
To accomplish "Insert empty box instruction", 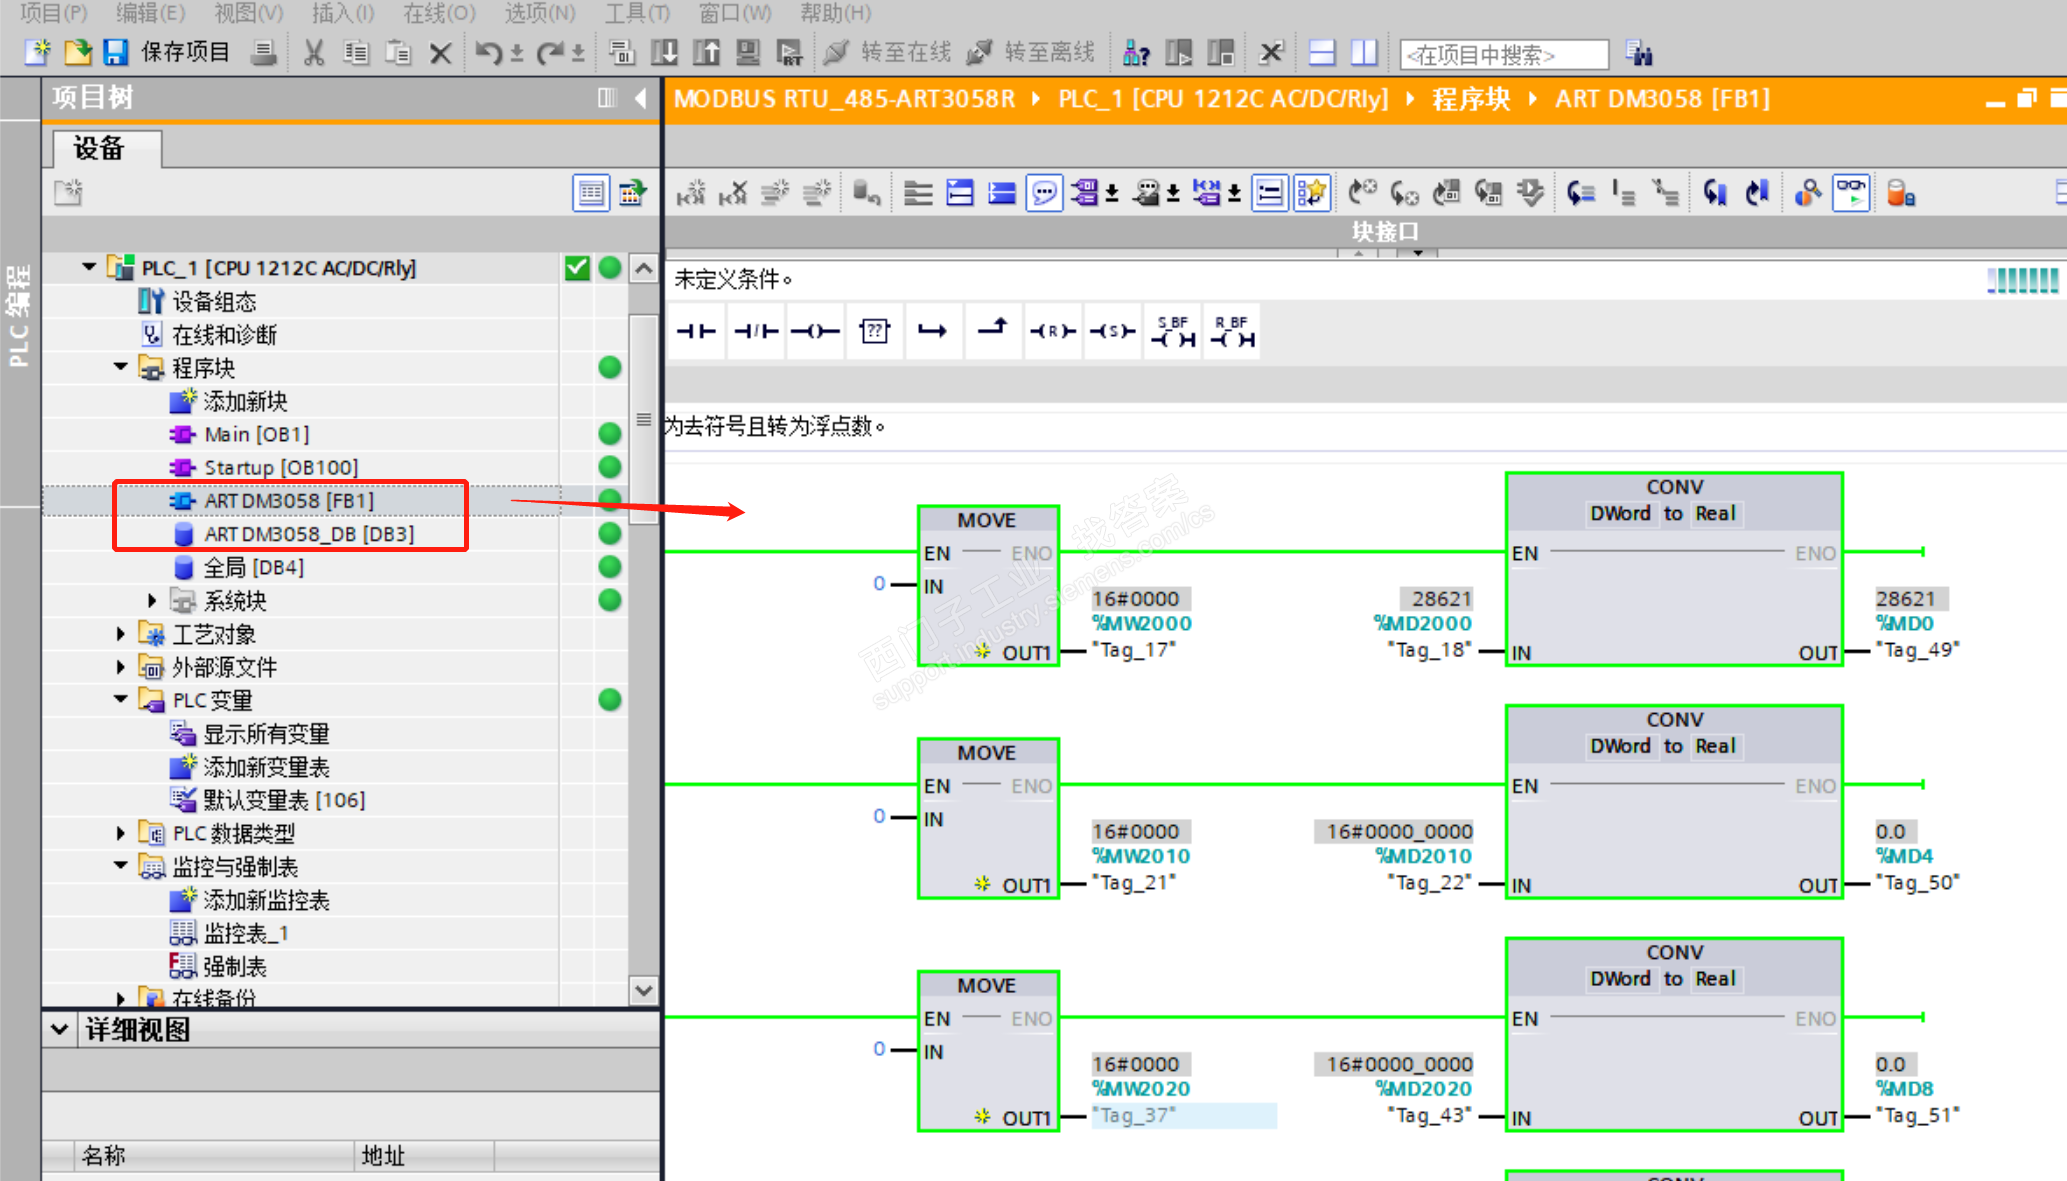I will coord(874,332).
